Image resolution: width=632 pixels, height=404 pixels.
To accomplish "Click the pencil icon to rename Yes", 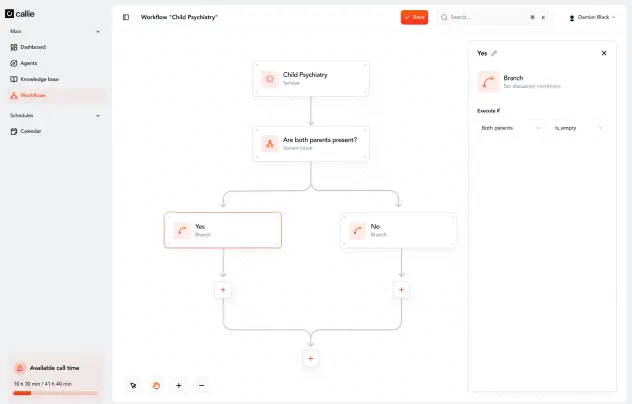I will [x=494, y=53].
